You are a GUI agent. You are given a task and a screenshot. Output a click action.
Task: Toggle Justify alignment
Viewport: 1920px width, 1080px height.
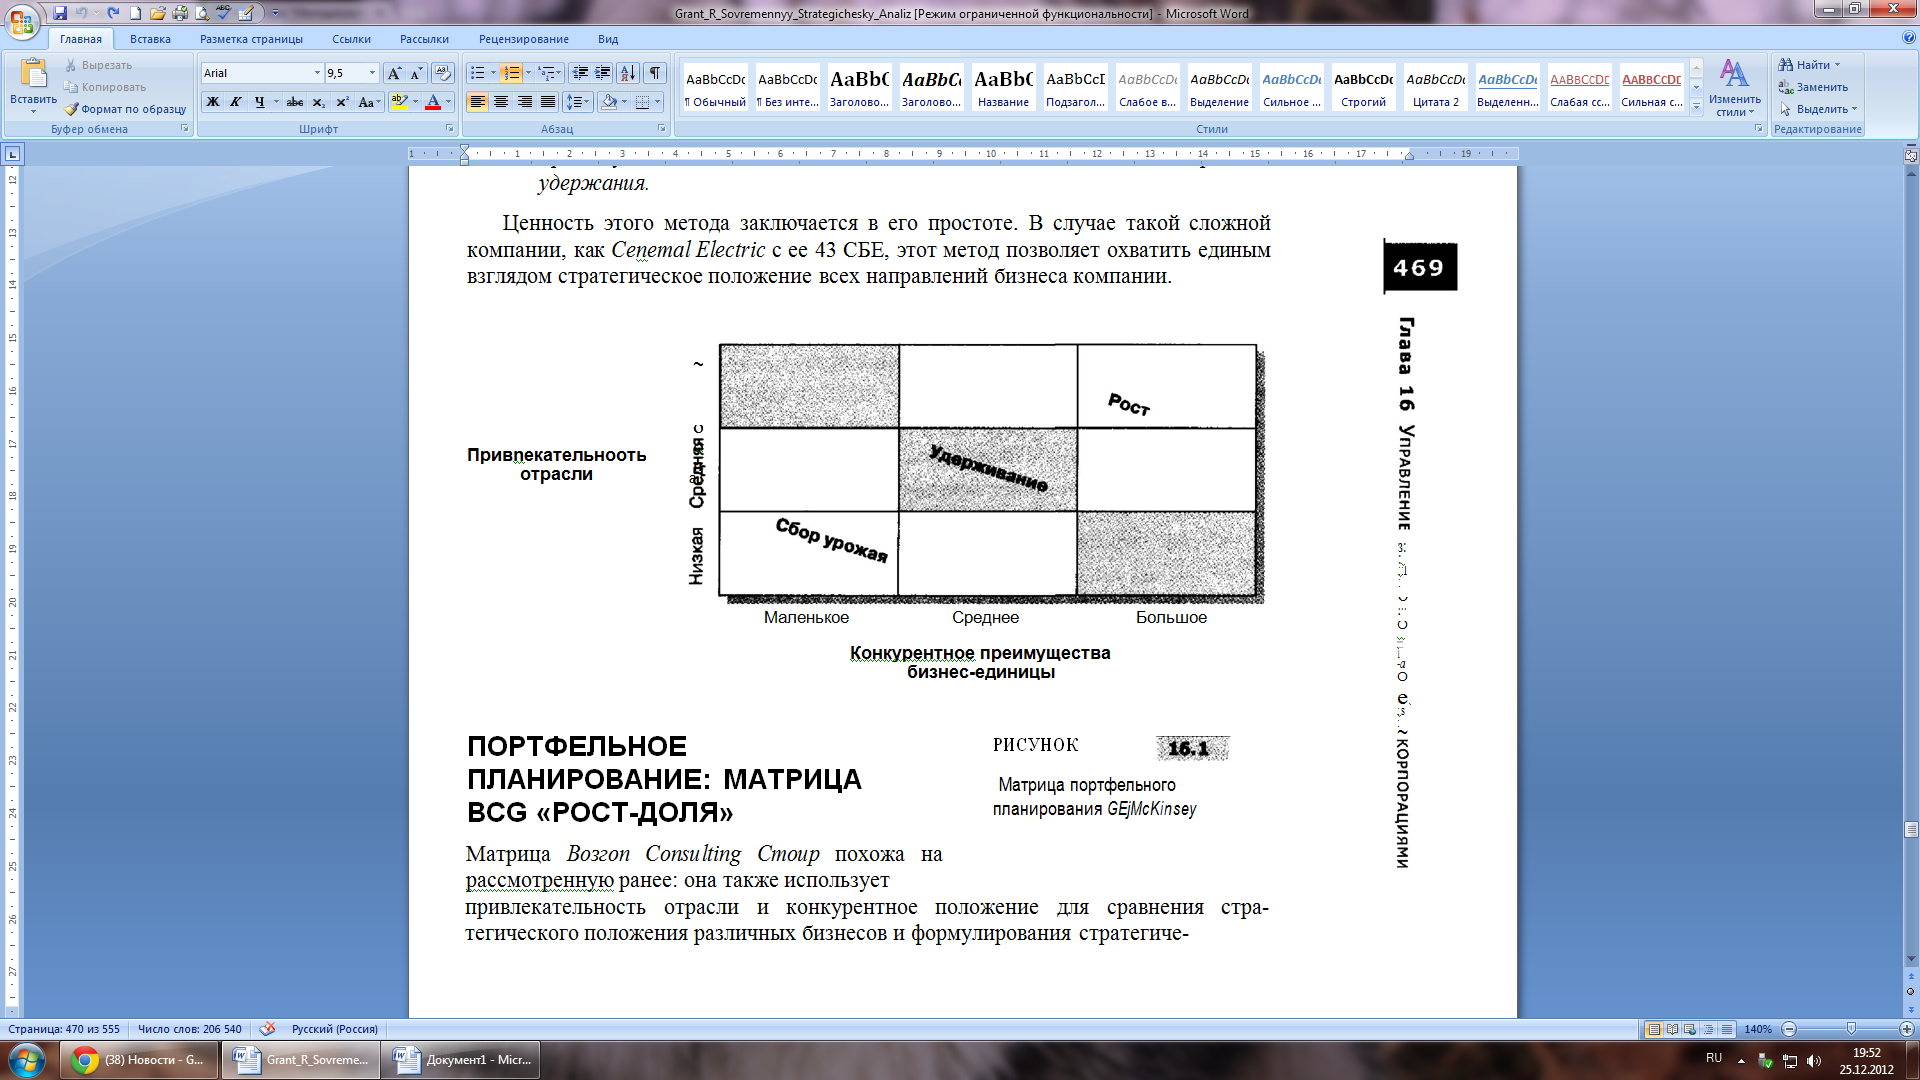click(x=548, y=102)
